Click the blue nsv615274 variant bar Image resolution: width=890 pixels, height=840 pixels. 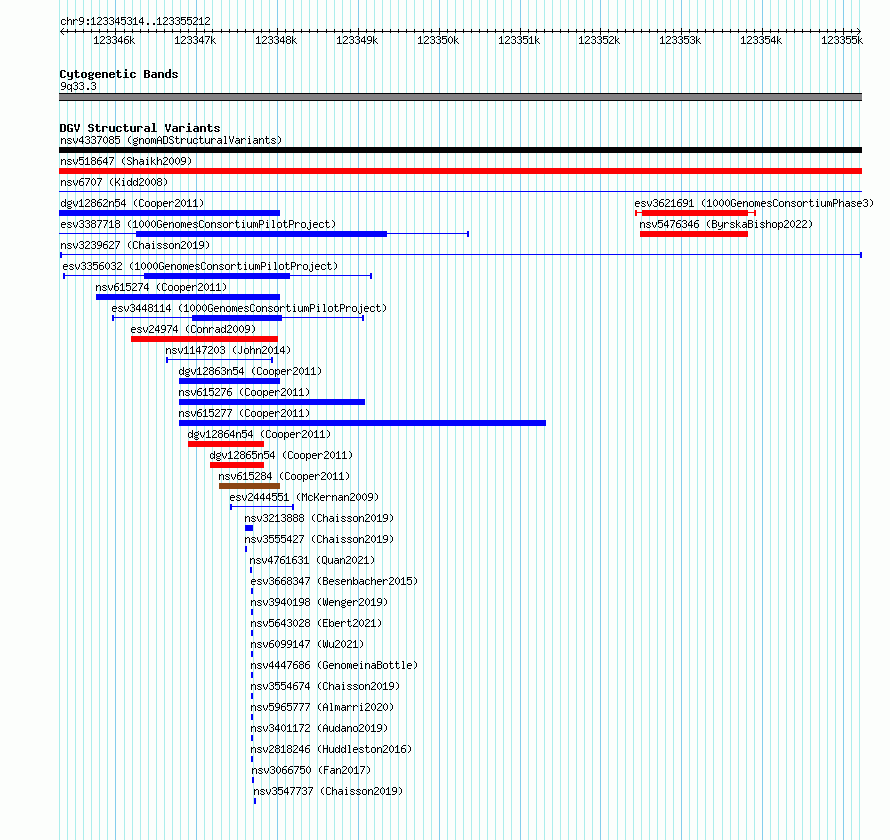(188, 297)
